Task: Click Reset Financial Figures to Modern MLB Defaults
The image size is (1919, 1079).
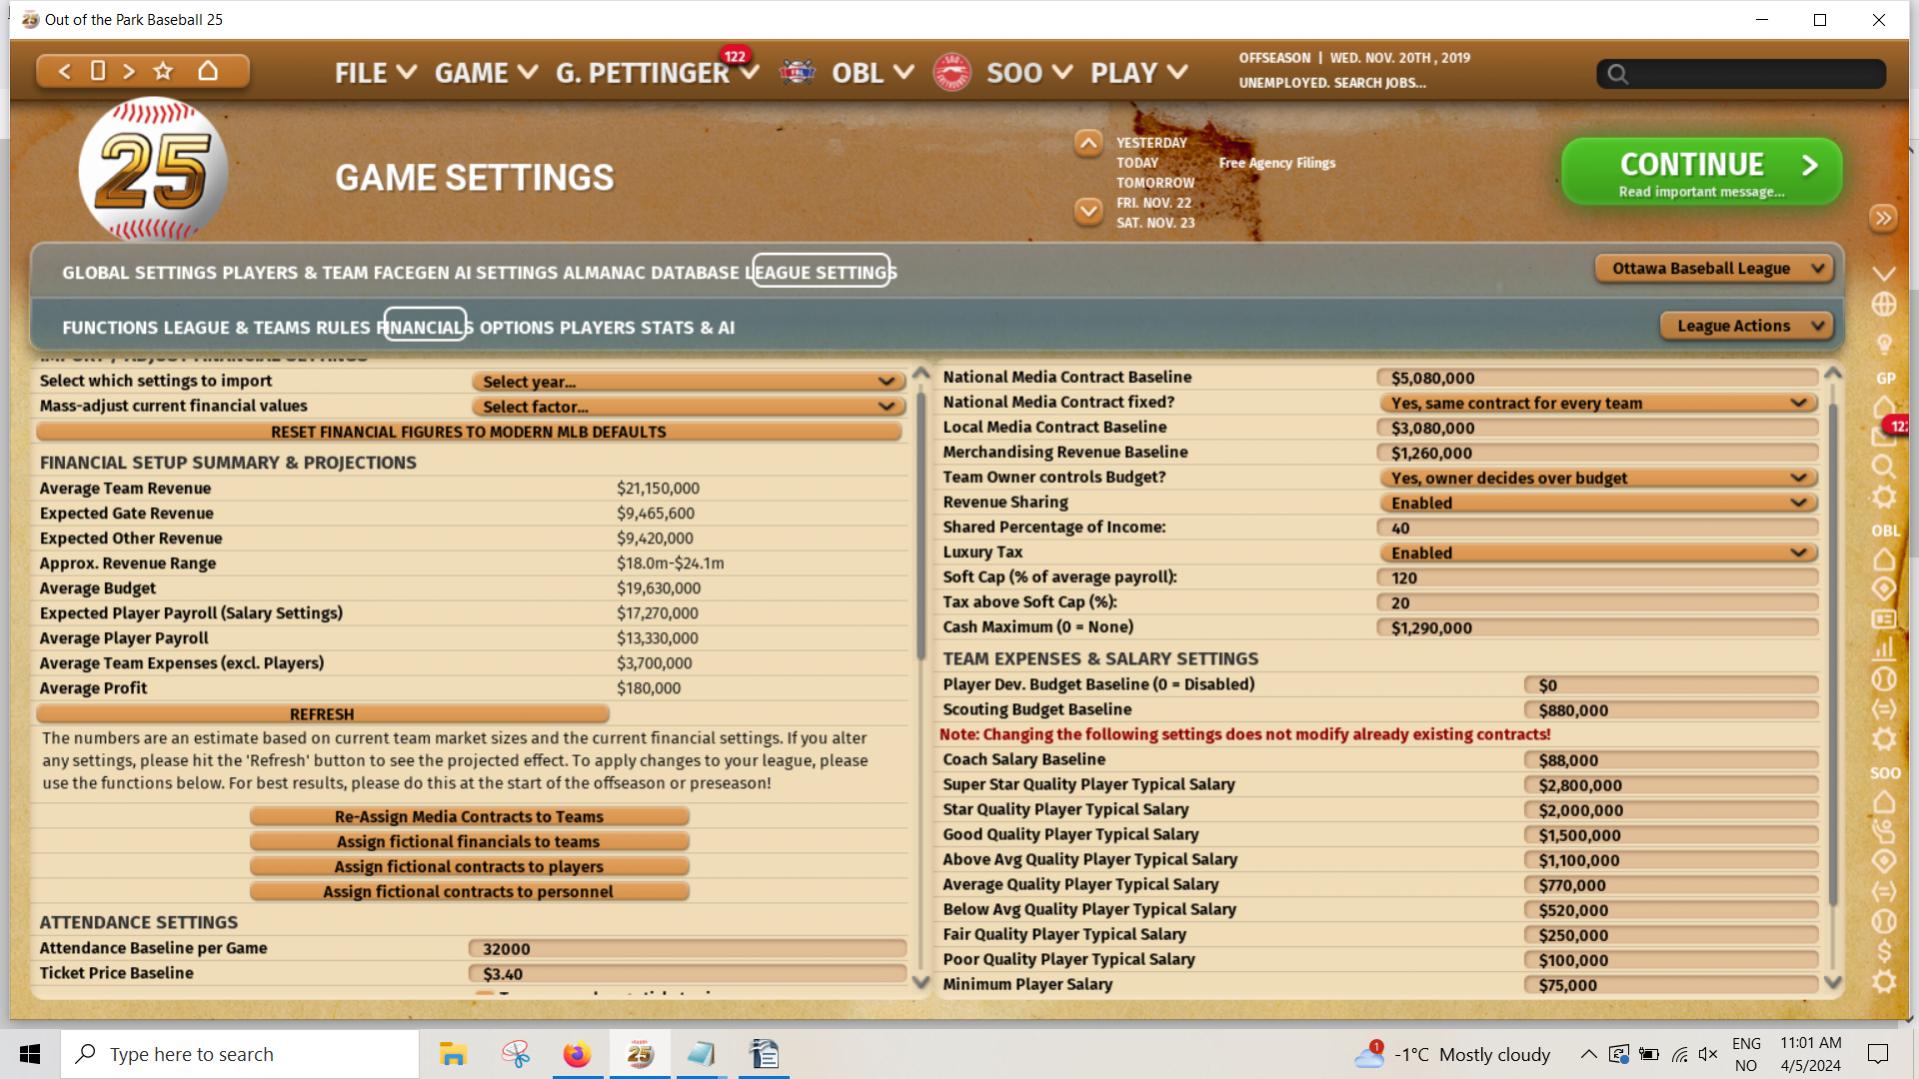Action: click(x=468, y=432)
